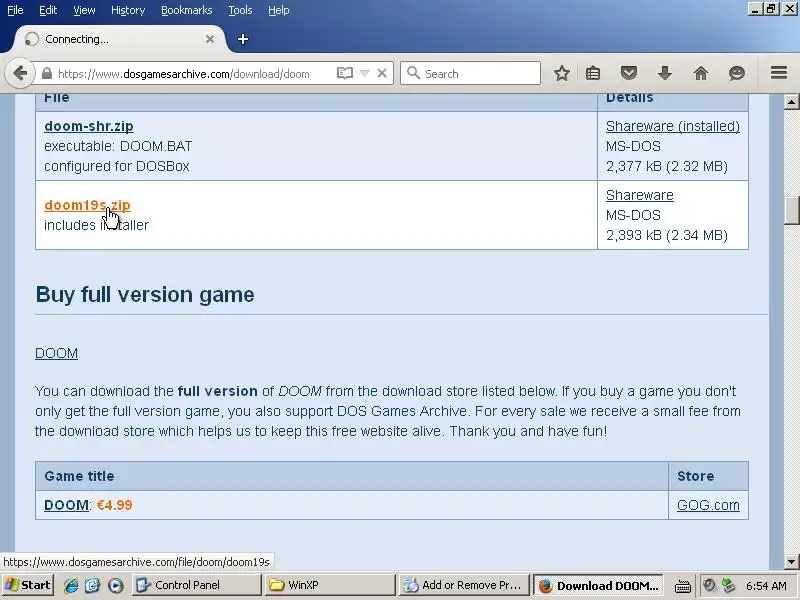This screenshot has width=800, height=600.
Task: Open the Bookmarks menu
Action: tap(186, 10)
